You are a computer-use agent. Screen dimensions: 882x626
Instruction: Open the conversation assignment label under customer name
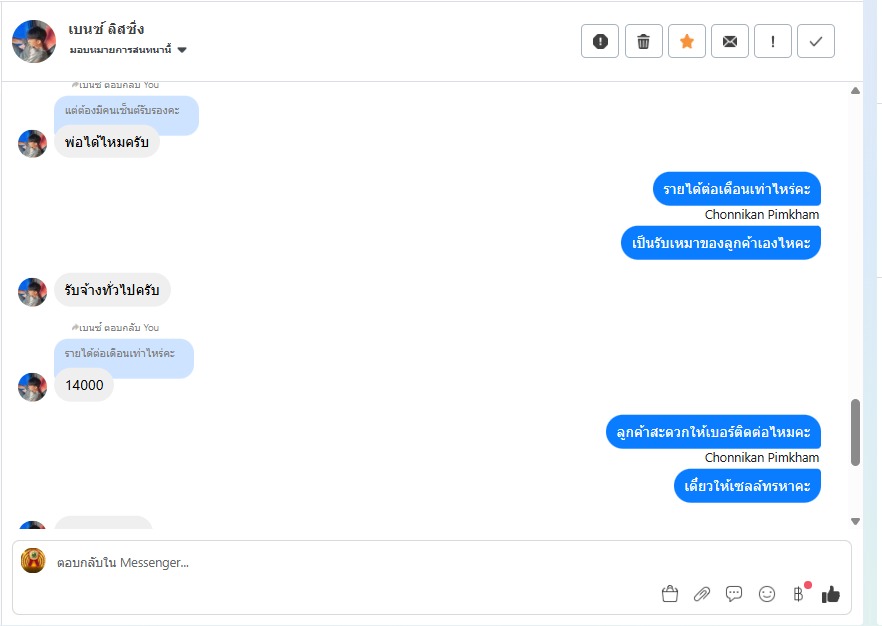(x=120, y=50)
